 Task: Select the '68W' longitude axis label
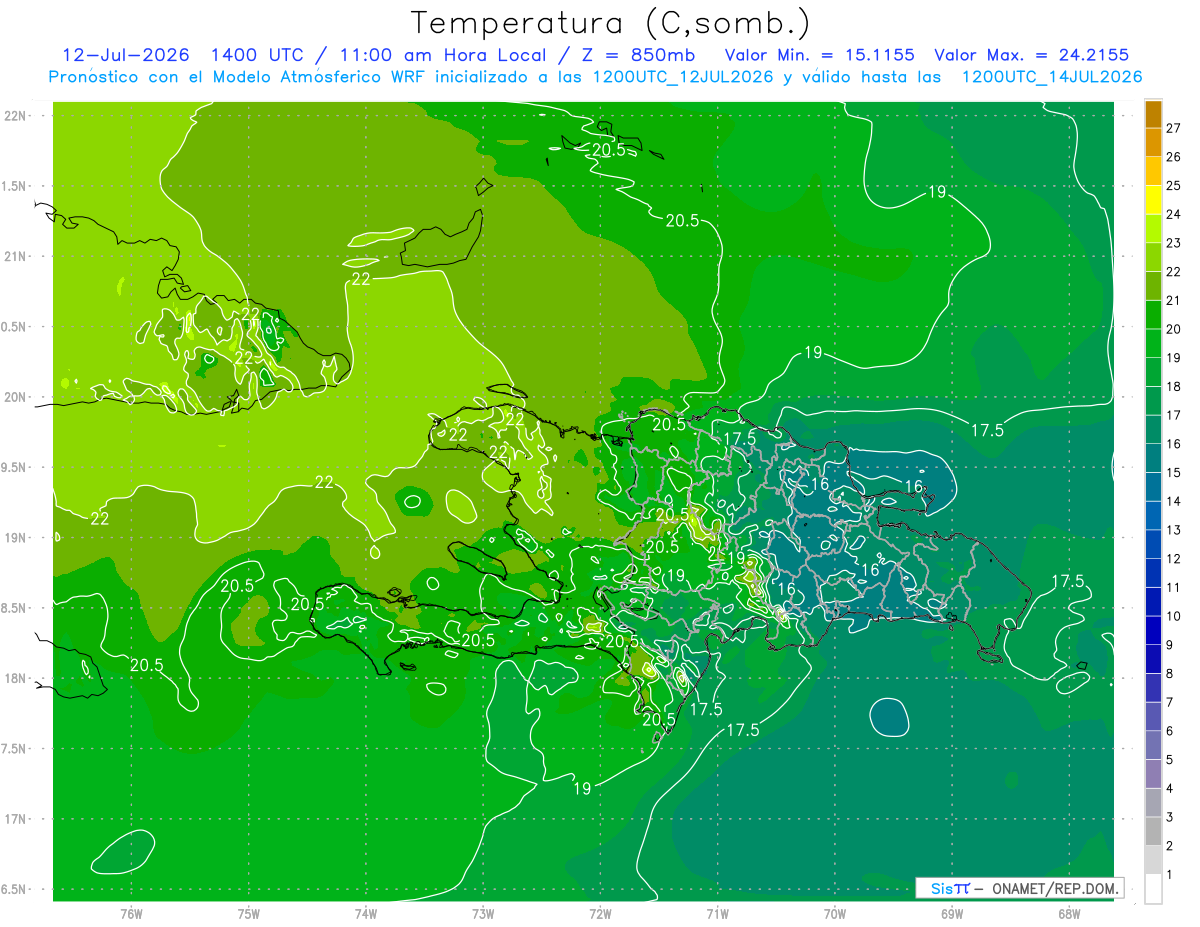pos(1069,914)
